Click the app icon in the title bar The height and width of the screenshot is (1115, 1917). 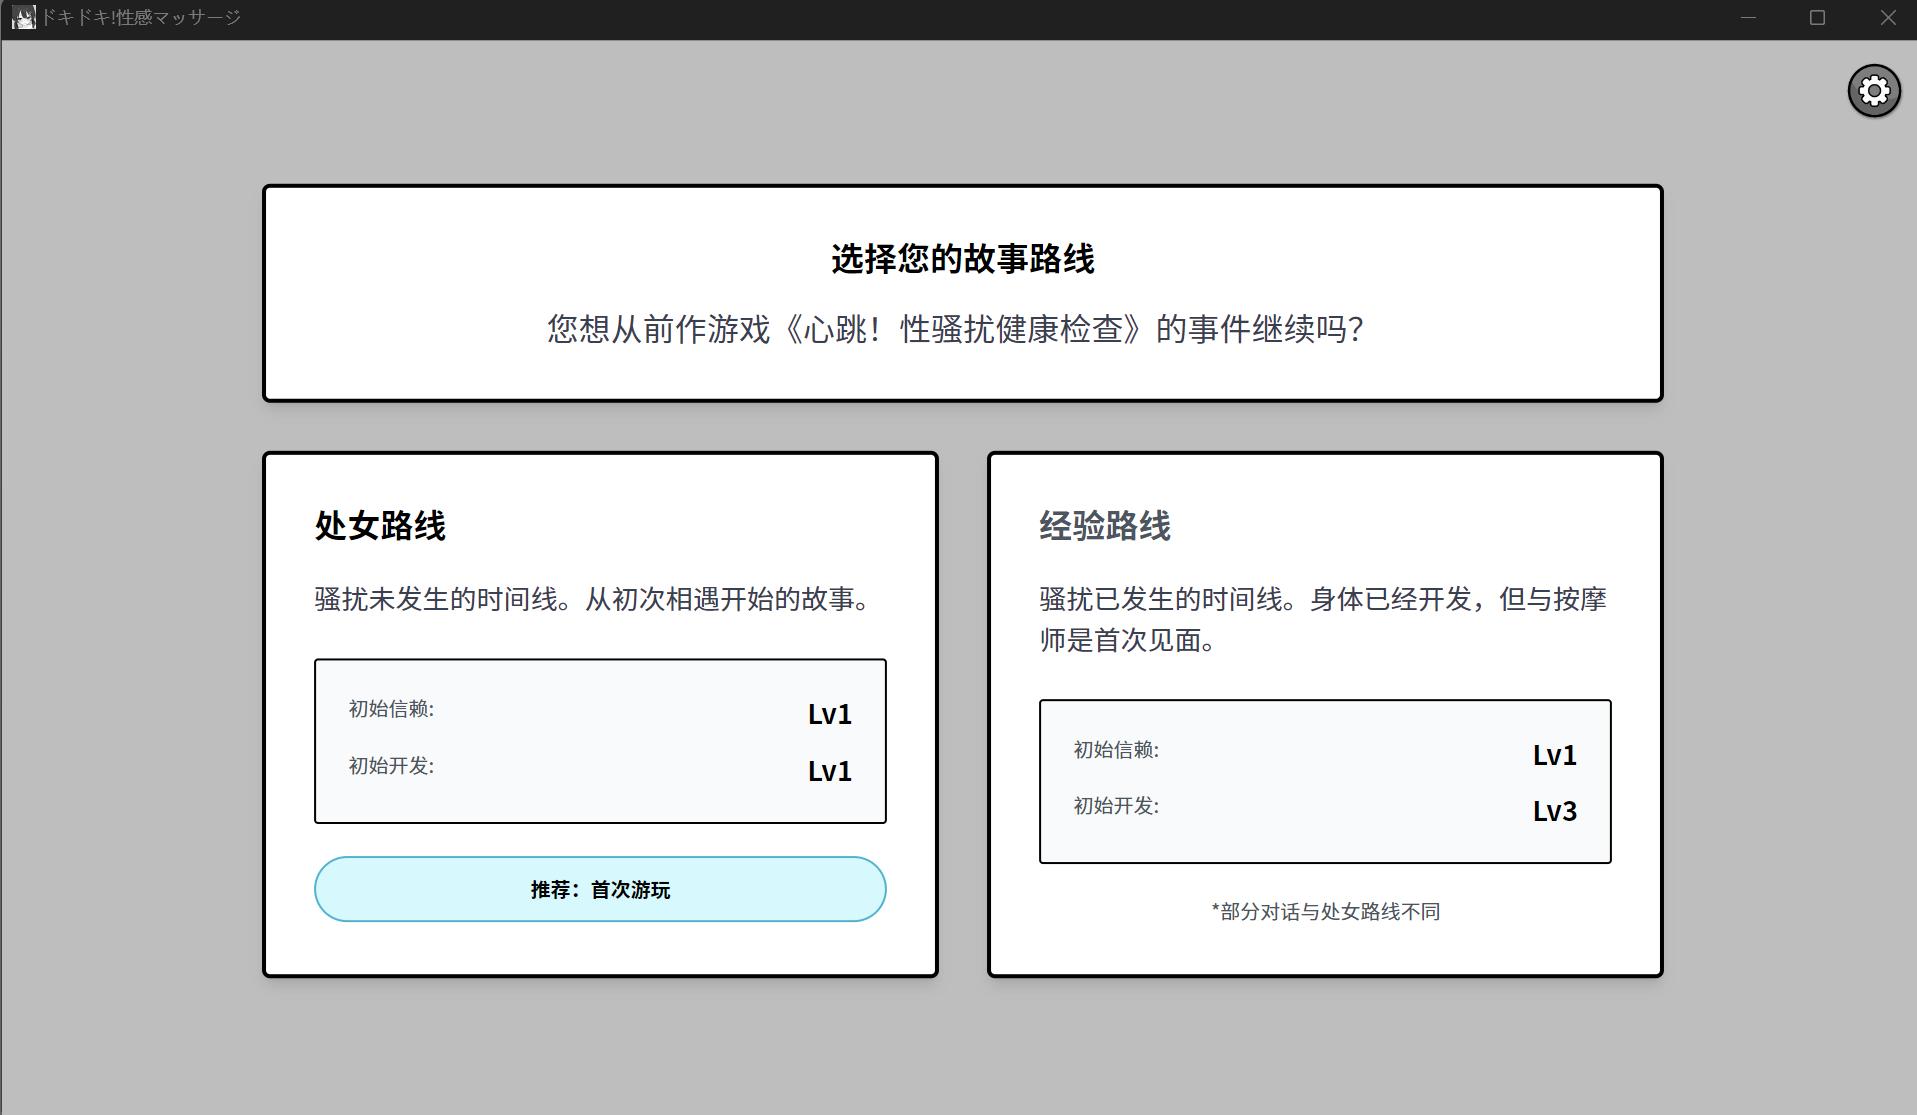pyautogui.click(x=23, y=18)
